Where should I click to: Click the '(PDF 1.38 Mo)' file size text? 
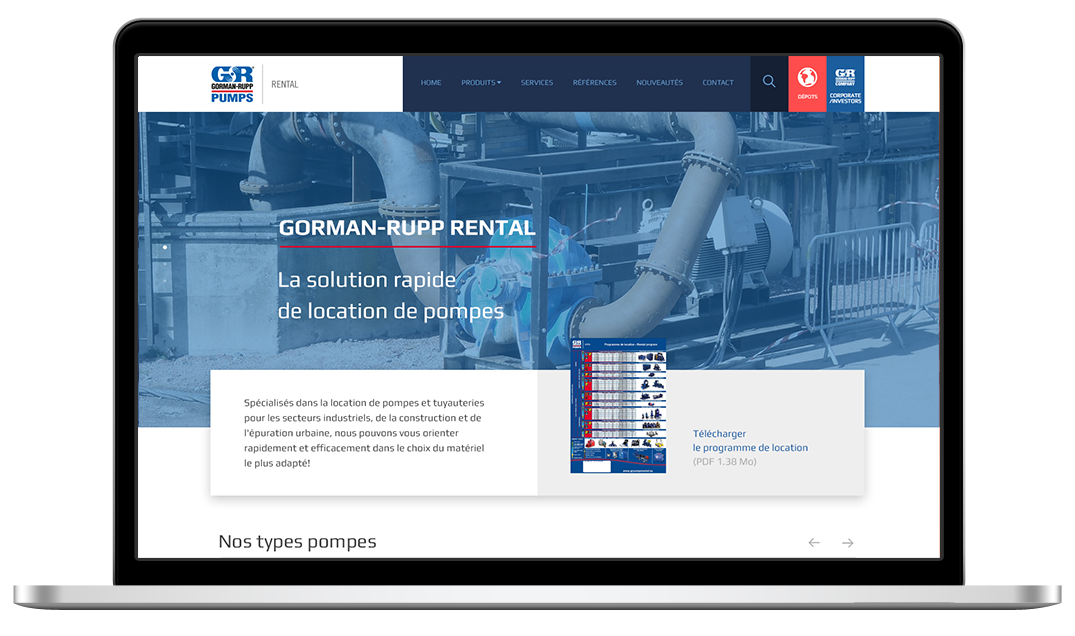pos(725,462)
